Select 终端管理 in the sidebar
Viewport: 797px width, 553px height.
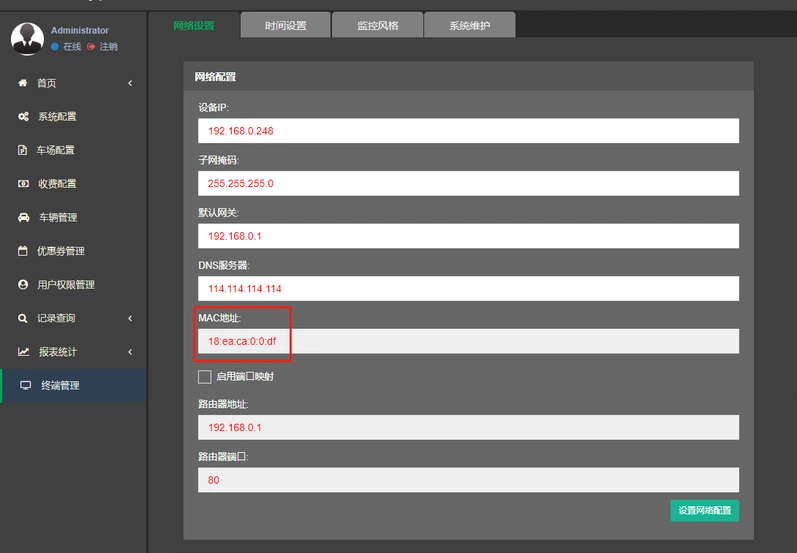74,385
